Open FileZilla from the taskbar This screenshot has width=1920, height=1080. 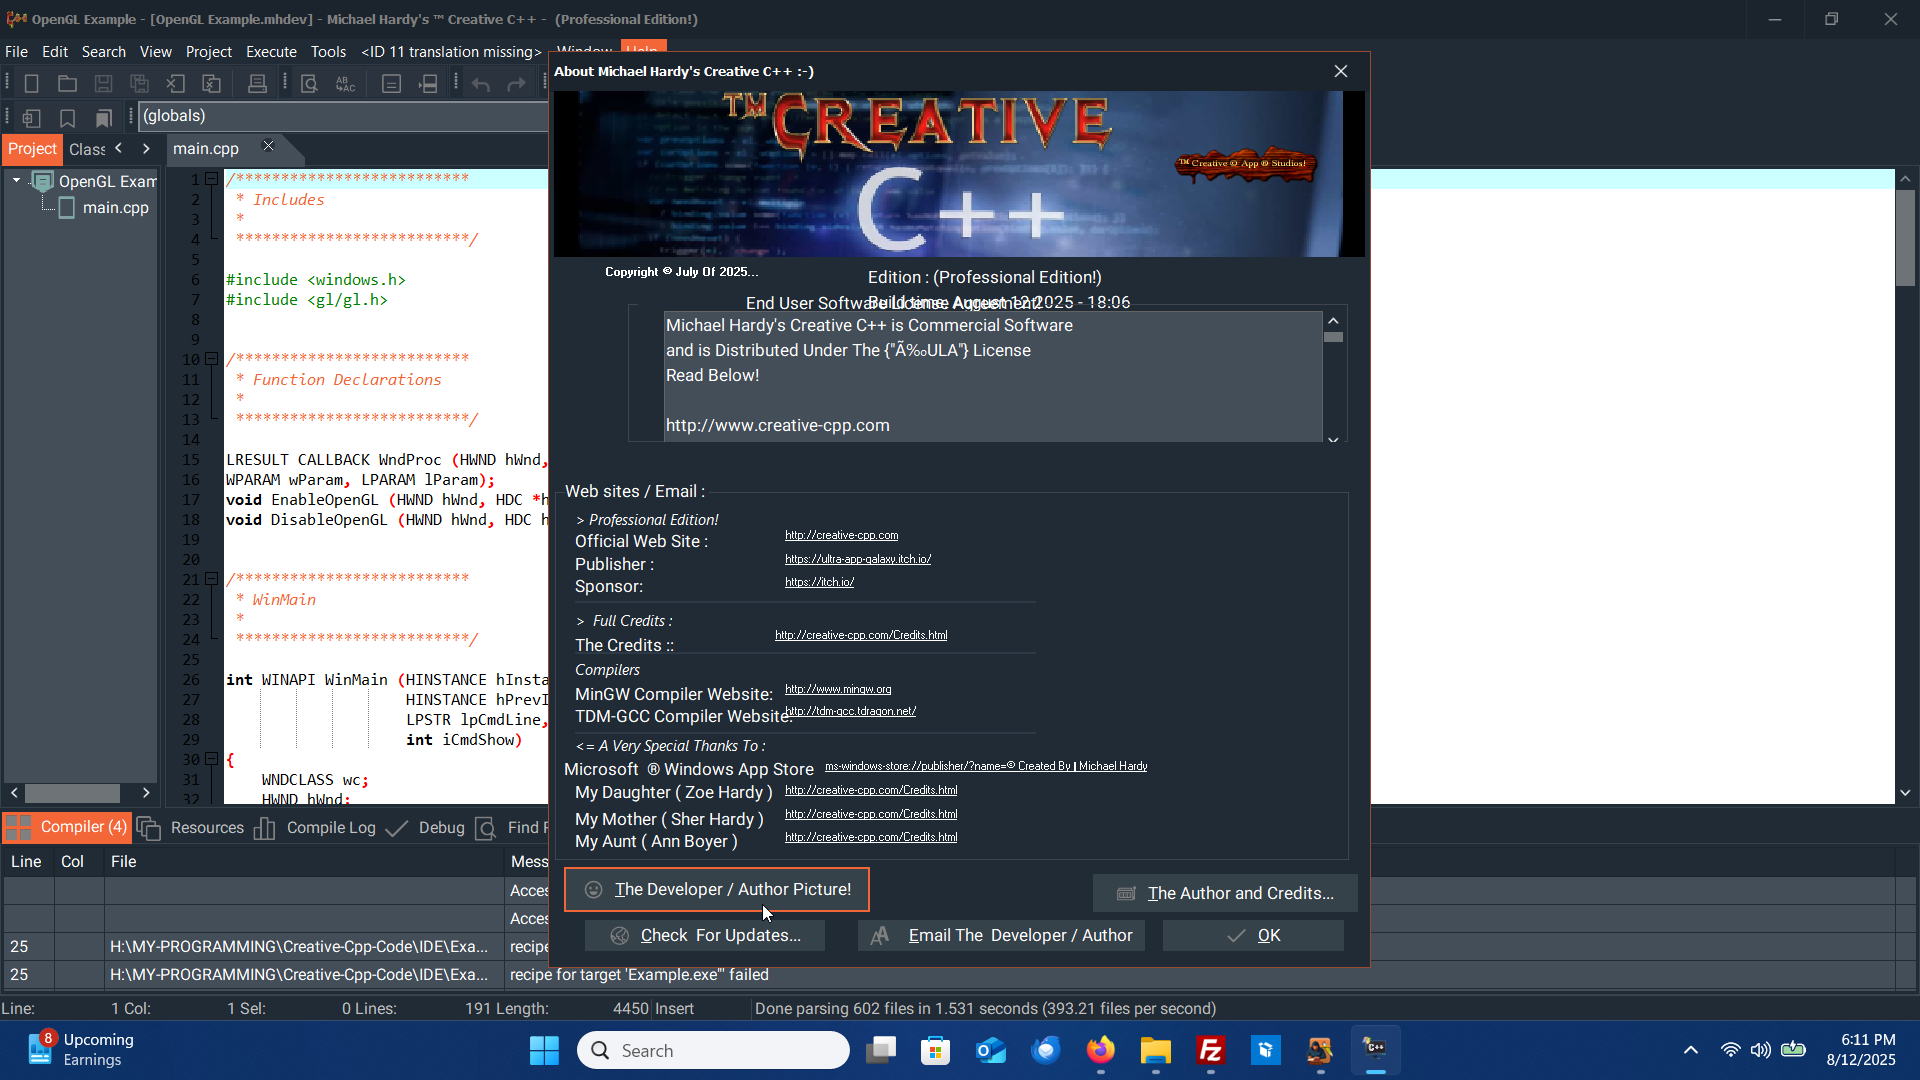1210,1050
